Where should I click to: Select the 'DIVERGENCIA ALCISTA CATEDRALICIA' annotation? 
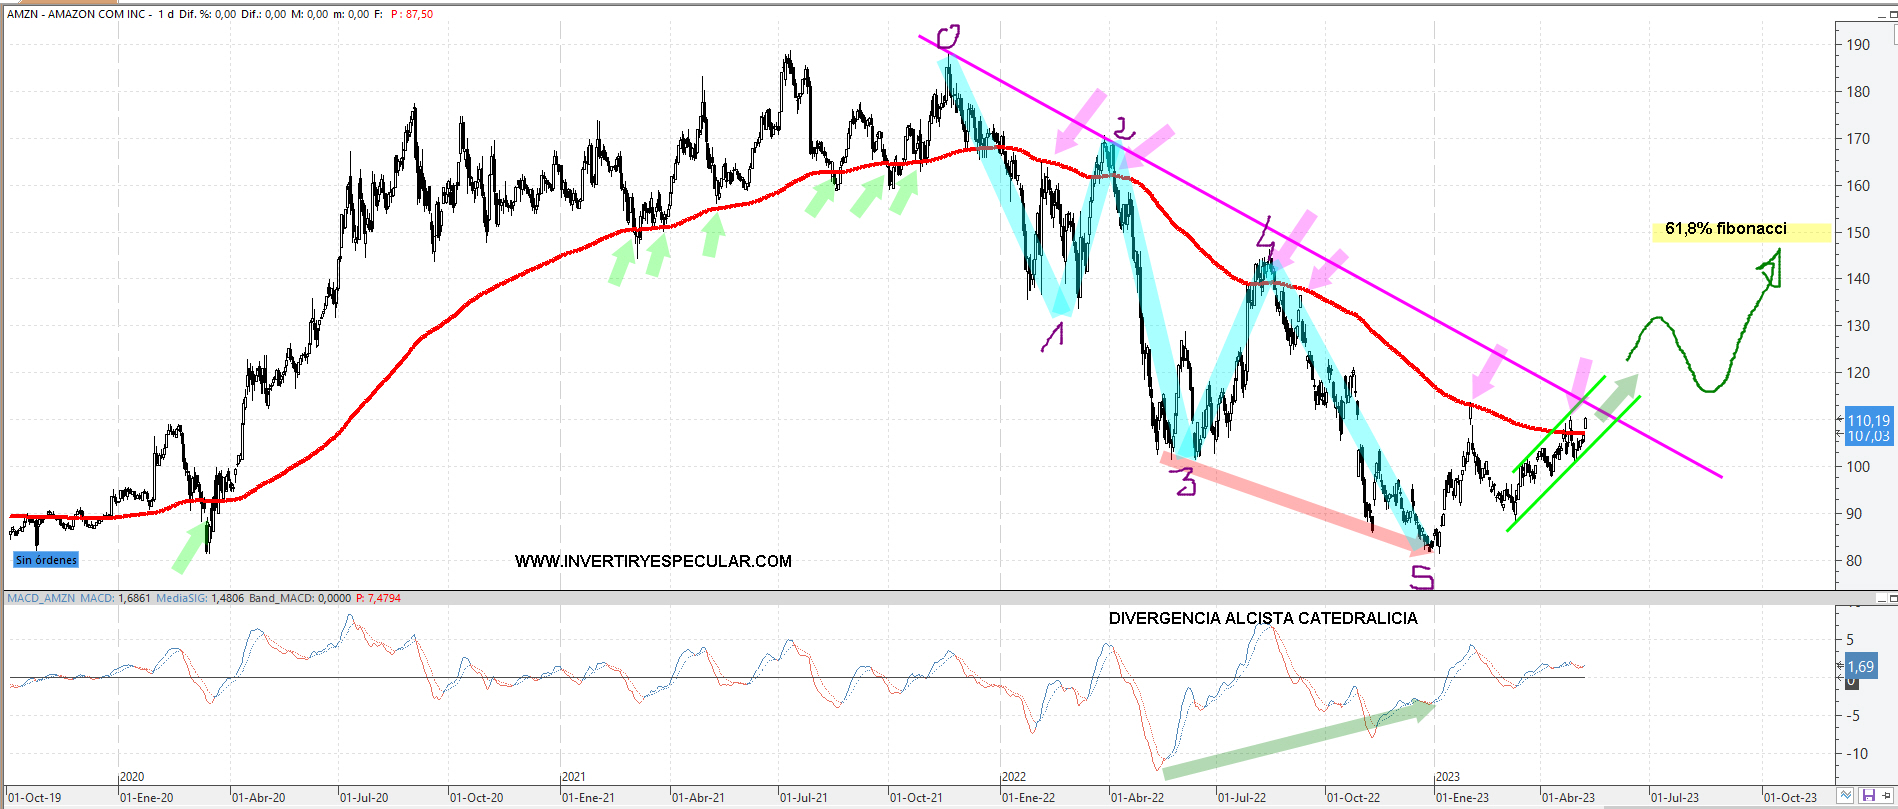coord(1262,618)
